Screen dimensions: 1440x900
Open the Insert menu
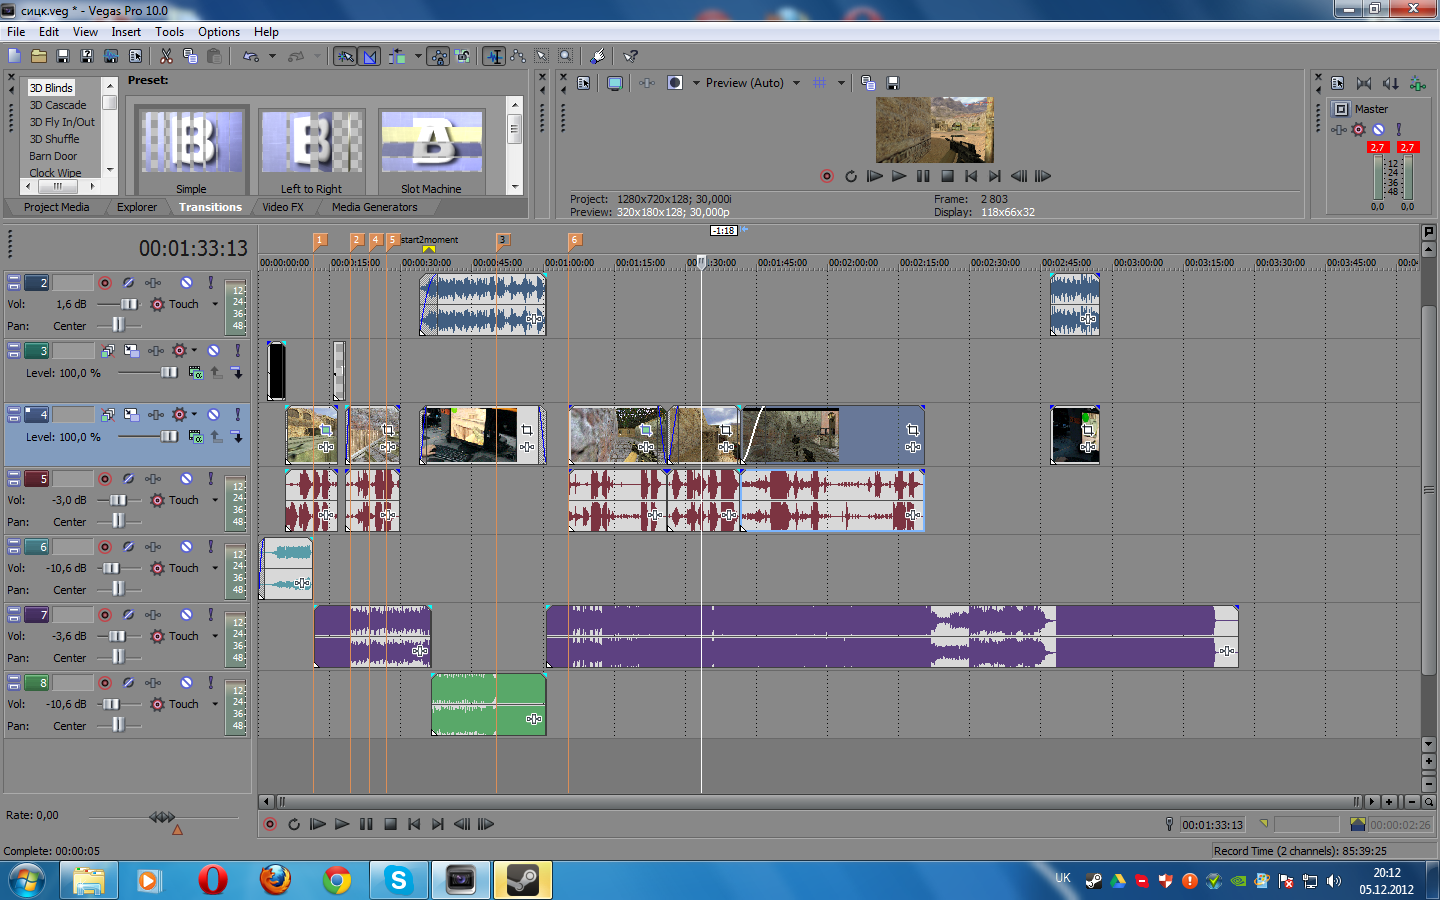coord(126,32)
